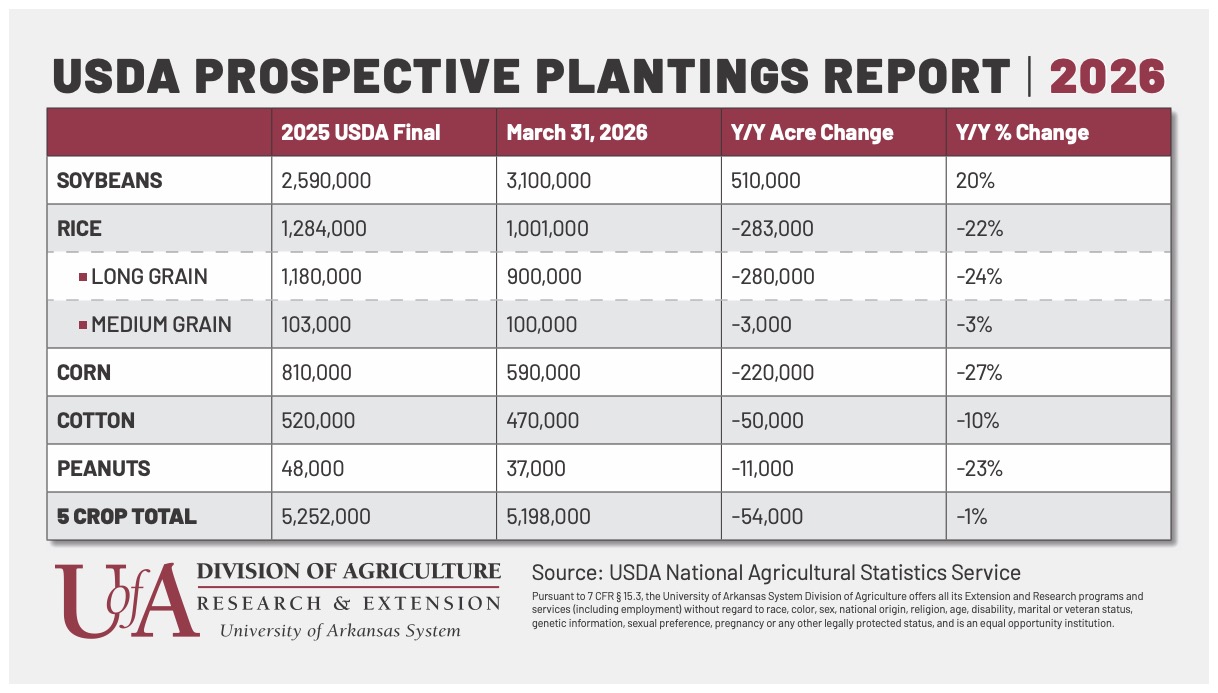Click the red bullet beside MEDIUM GRAIN

click(83, 325)
